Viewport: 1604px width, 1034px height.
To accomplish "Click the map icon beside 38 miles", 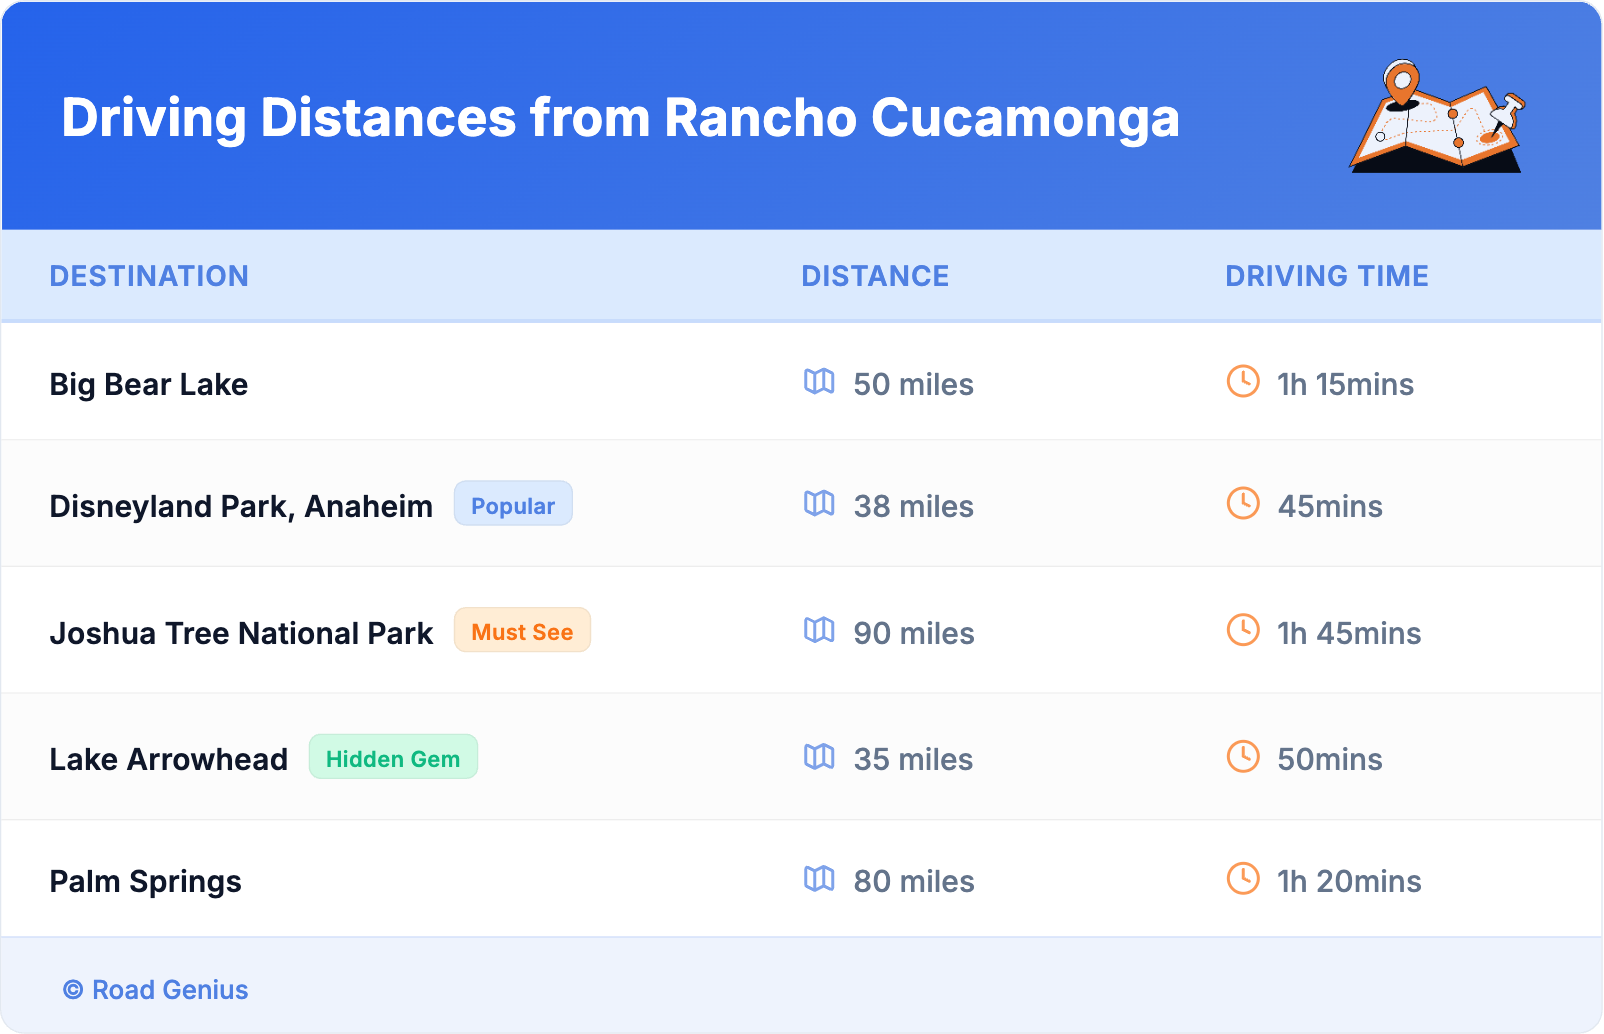I will click(819, 504).
